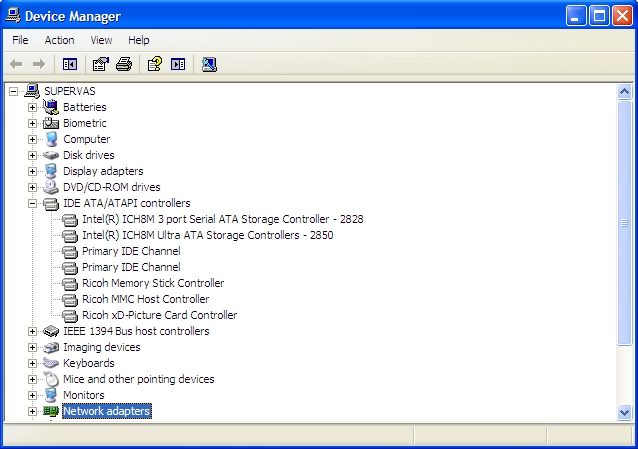This screenshot has height=449, width=638.
Task: Click the Ricoh MMC Host Controller icon
Action: pos(70,299)
